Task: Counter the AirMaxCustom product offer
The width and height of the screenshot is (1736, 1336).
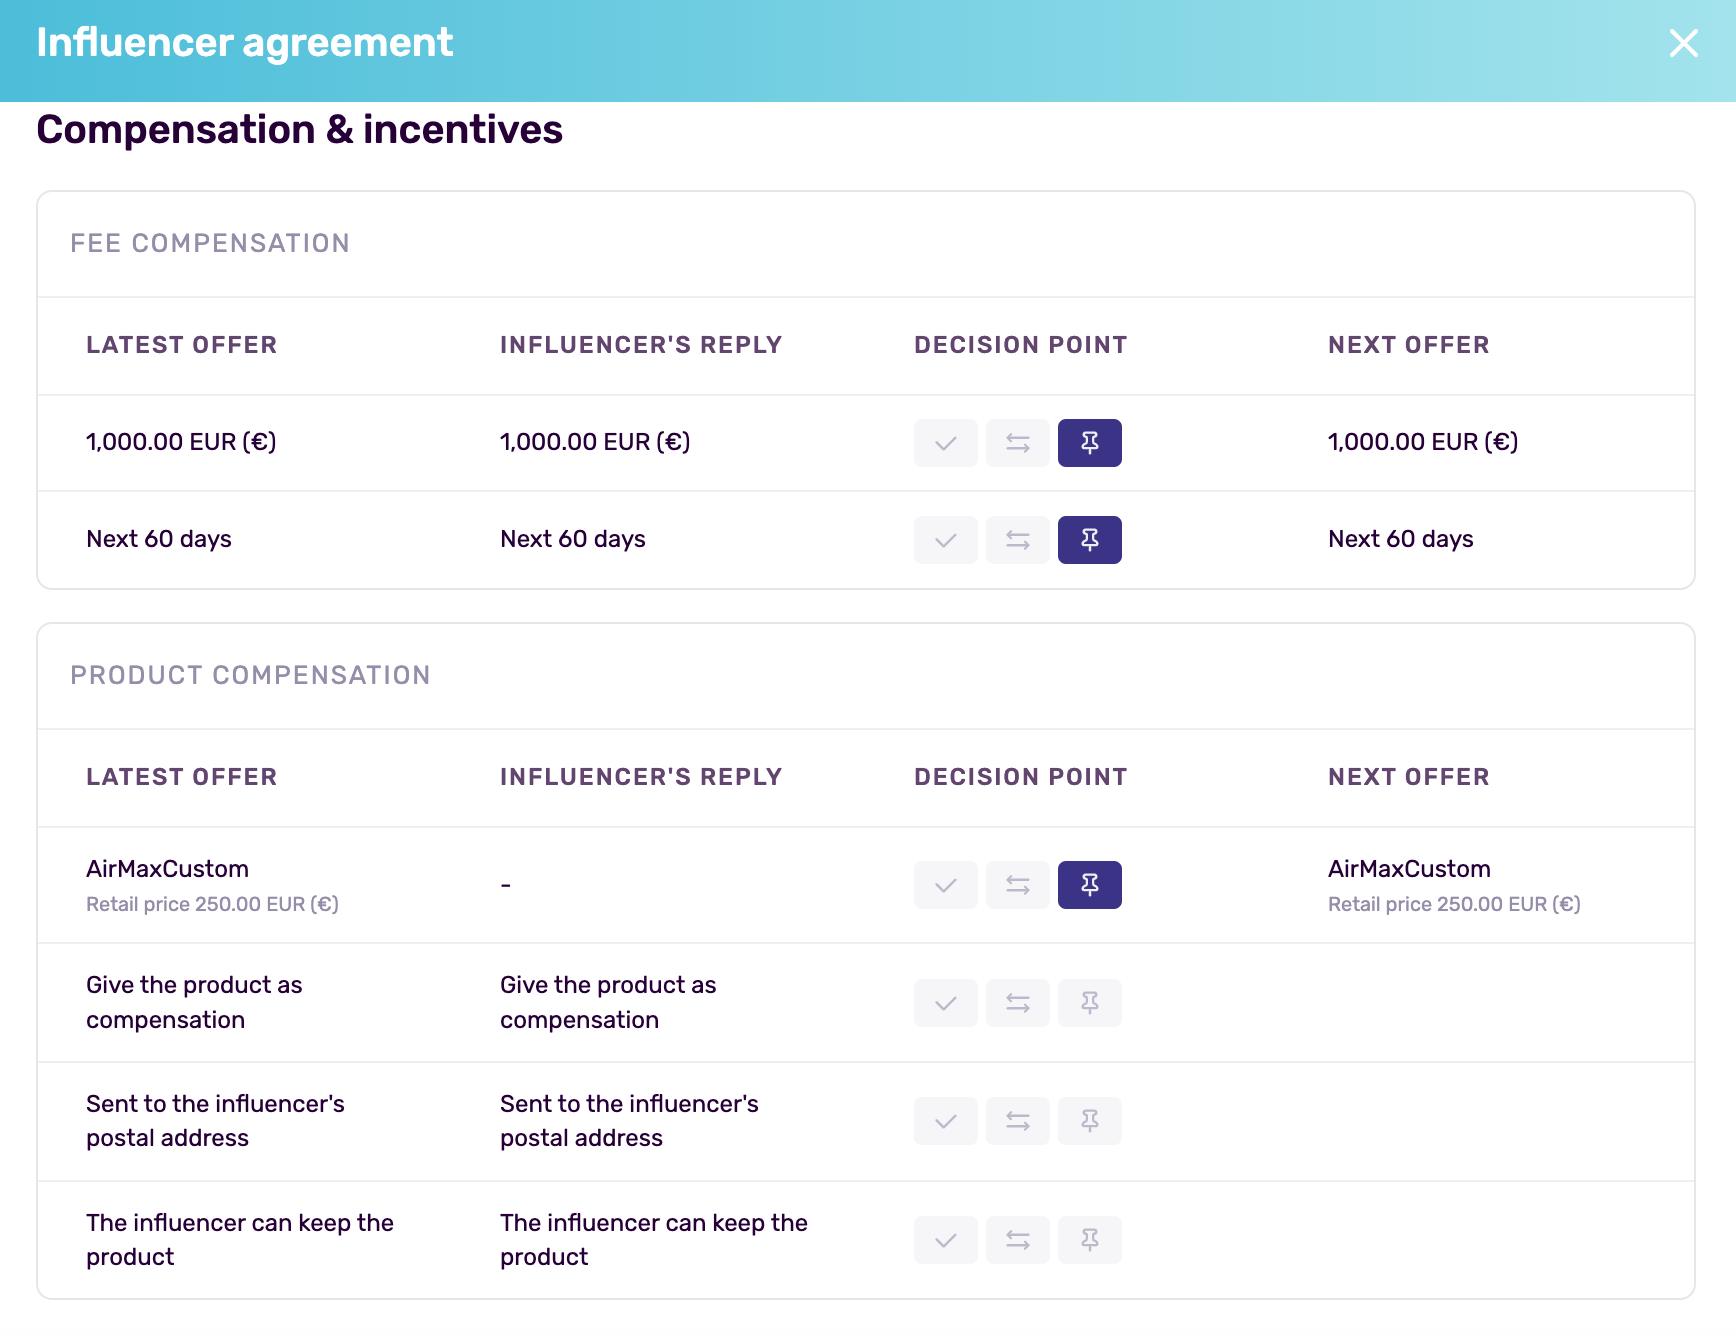Action: coord(1017,885)
